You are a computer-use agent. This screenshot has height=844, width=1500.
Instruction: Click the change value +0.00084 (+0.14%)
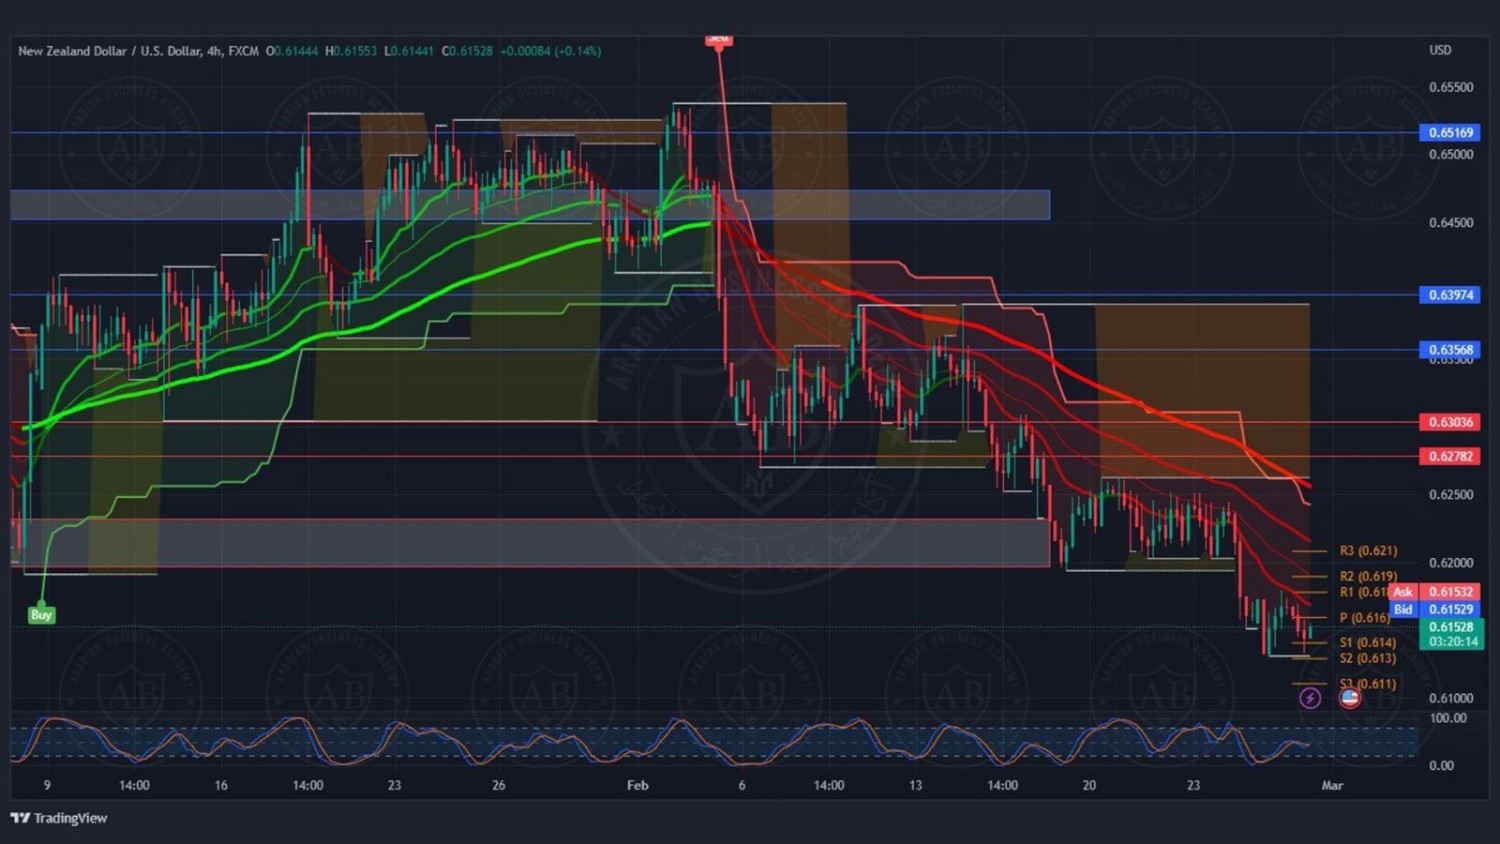[x=551, y=51]
